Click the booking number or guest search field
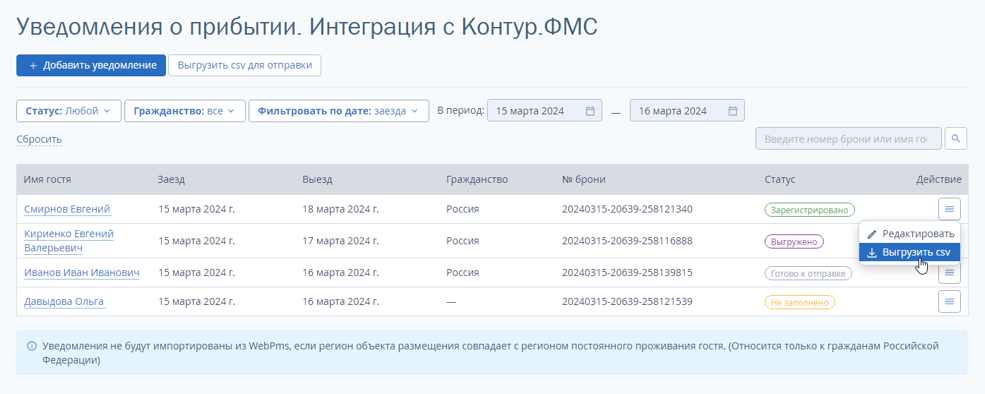Screen dimensions: 985x394 (x=849, y=138)
